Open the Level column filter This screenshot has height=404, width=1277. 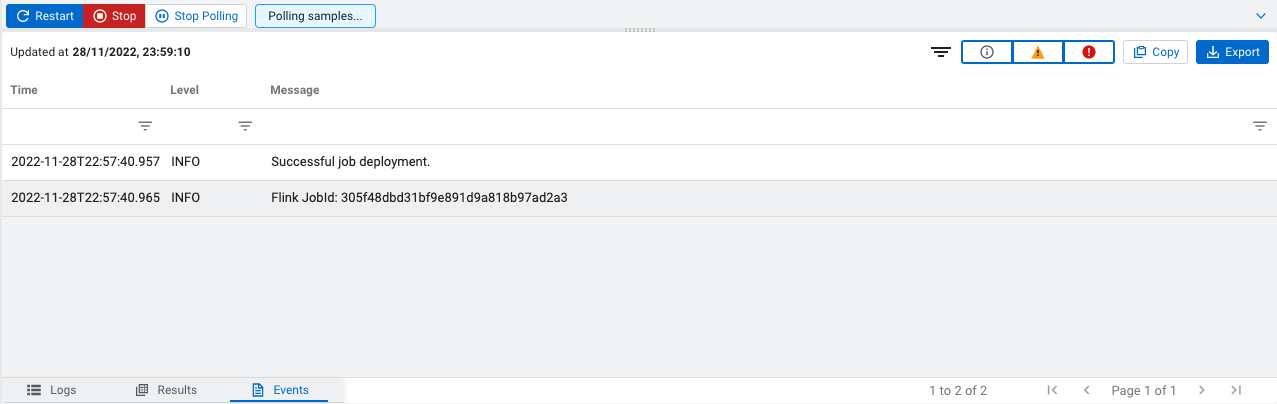pos(245,126)
